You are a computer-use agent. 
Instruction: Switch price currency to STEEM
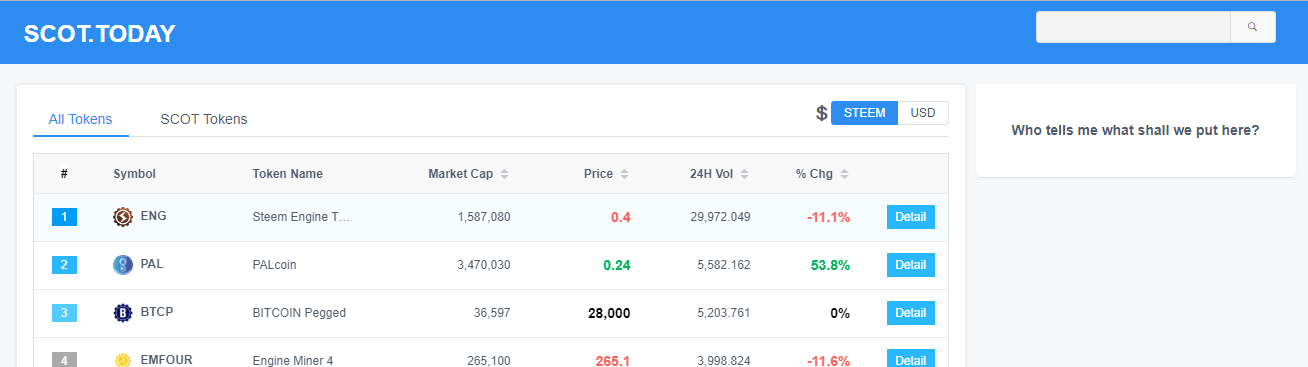(x=864, y=113)
